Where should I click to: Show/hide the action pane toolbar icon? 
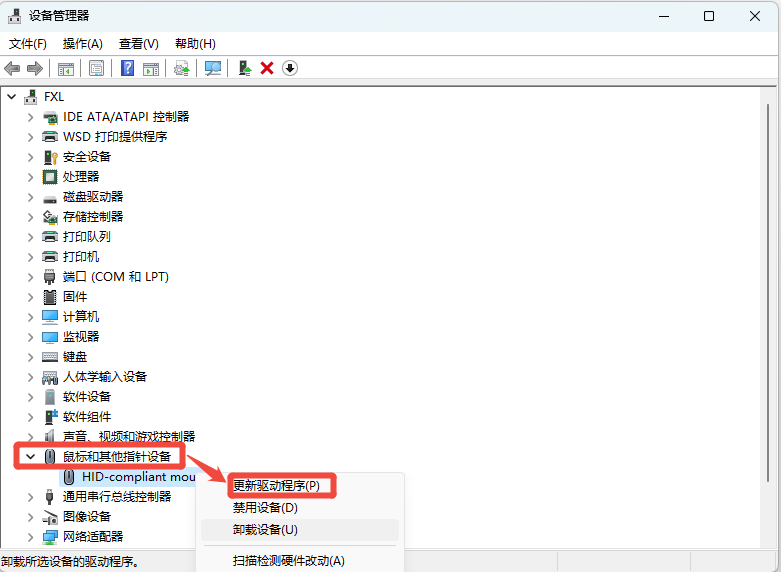point(151,68)
